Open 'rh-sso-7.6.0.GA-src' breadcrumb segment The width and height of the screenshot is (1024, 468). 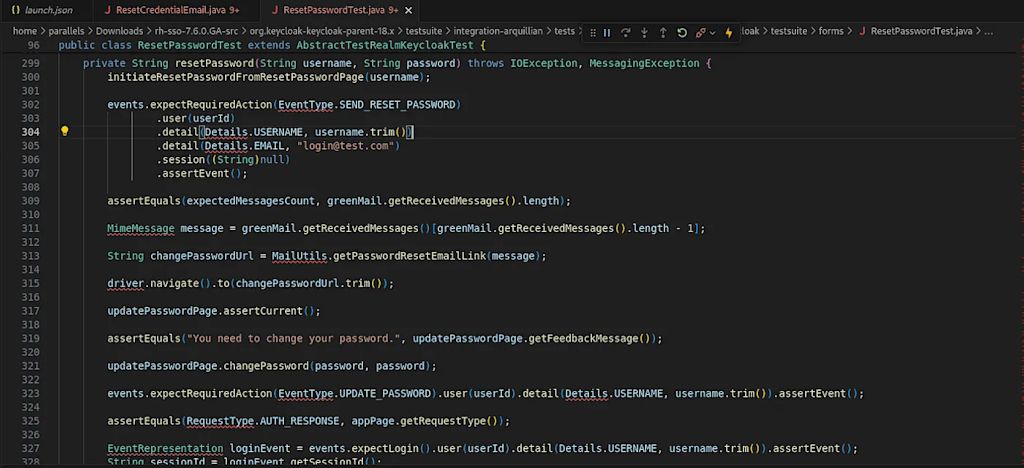point(197,31)
